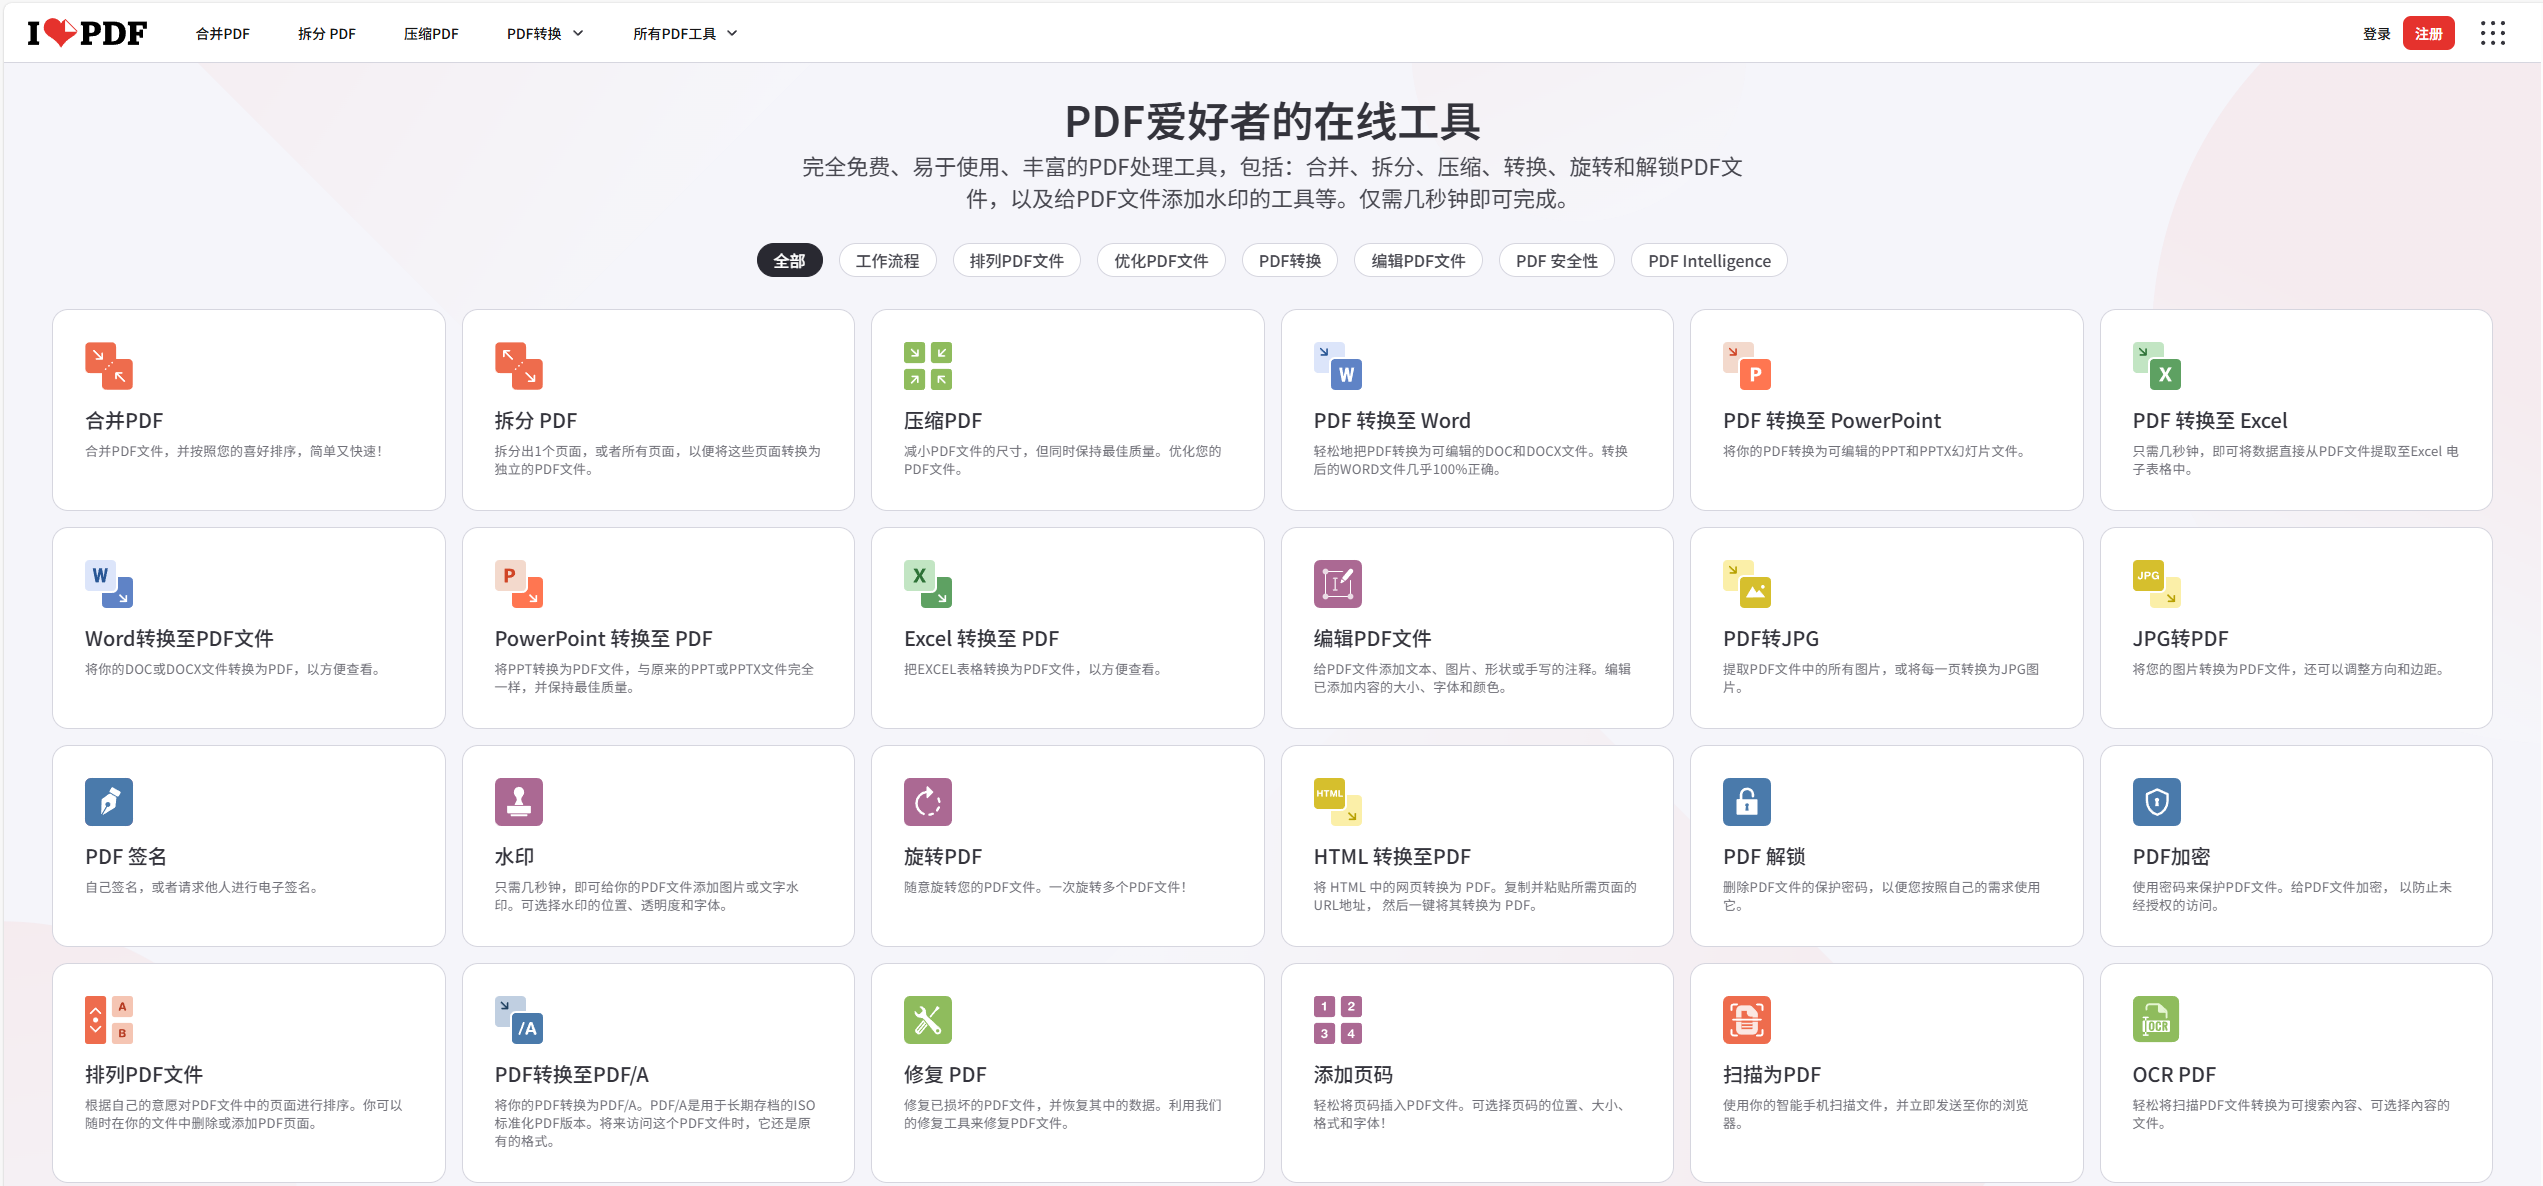Screen dimensions: 2543x1186
Task: Click the OCR PDF green icon
Action: pos(2156,1020)
